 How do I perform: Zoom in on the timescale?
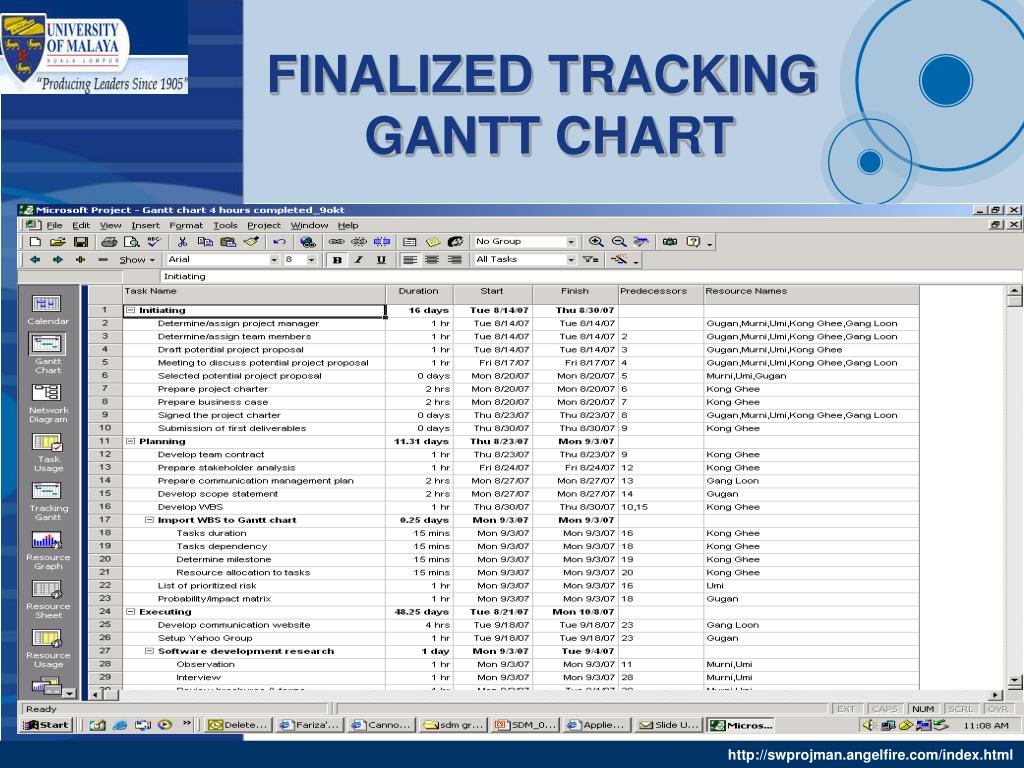pos(596,242)
